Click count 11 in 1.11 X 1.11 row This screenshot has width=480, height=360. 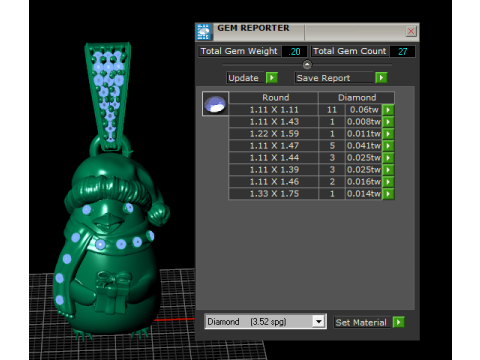point(332,110)
